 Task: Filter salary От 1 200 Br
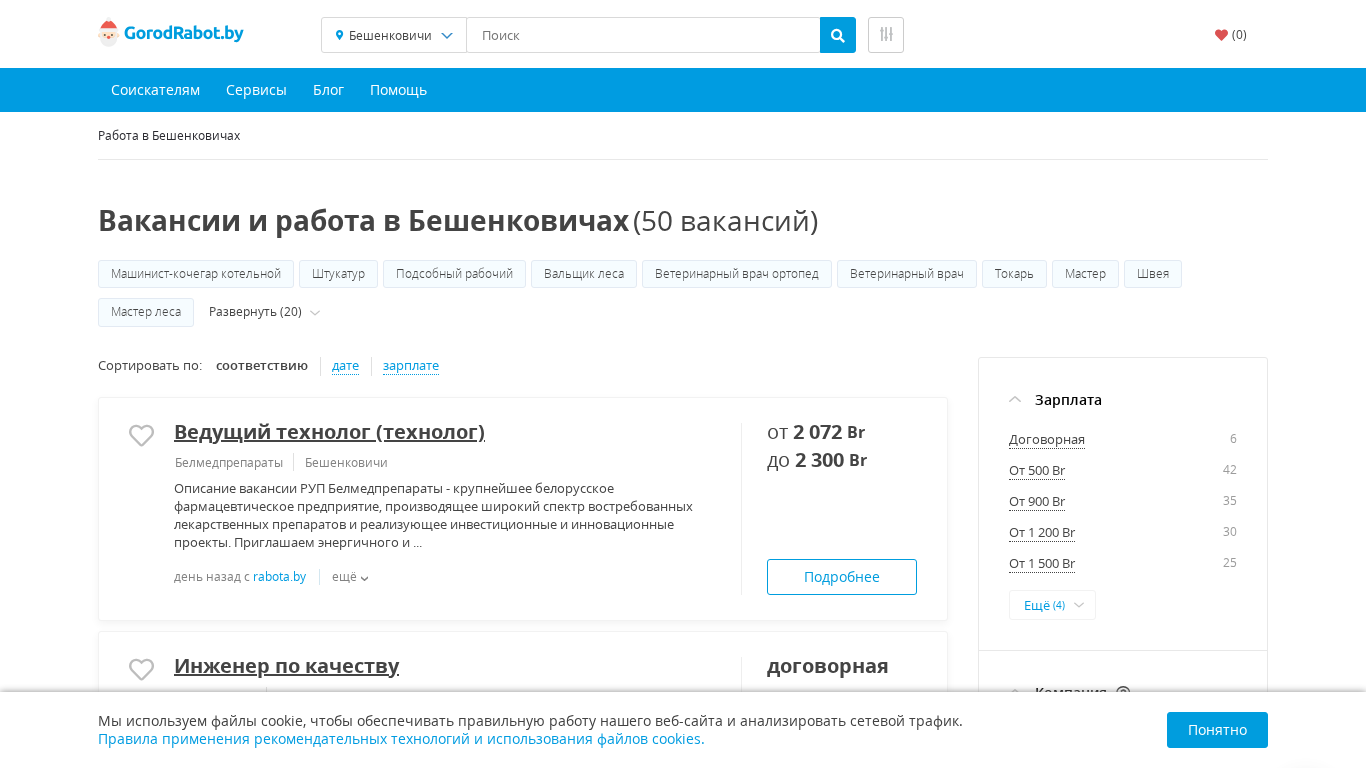click(1042, 533)
